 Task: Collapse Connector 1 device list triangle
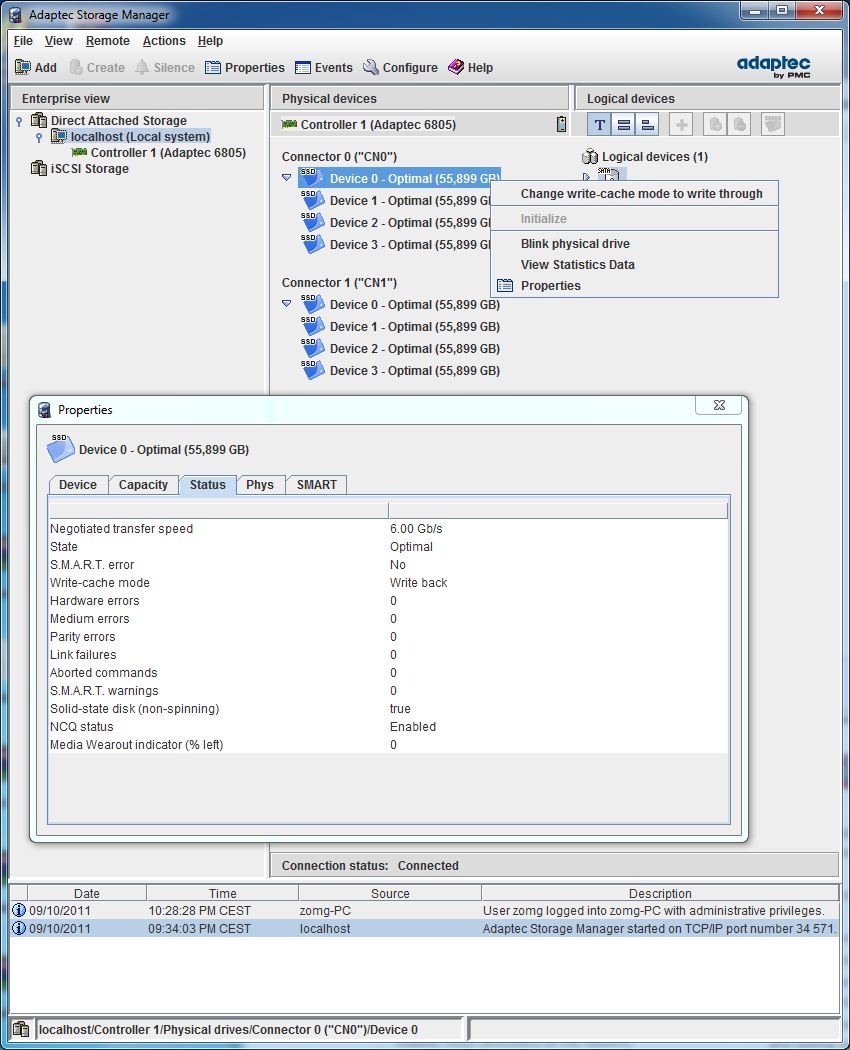(x=287, y=303)
